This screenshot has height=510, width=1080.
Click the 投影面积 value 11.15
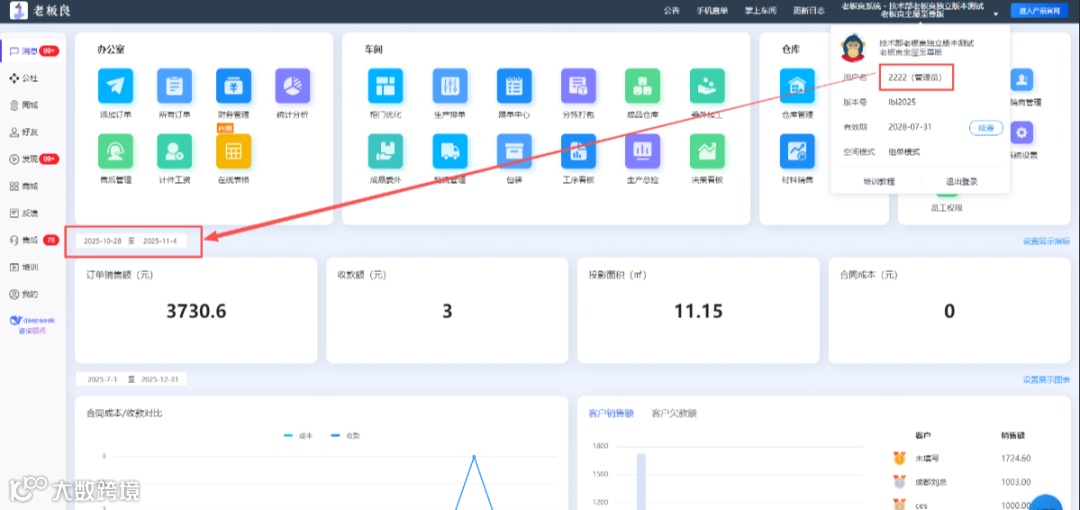(698, 312)
